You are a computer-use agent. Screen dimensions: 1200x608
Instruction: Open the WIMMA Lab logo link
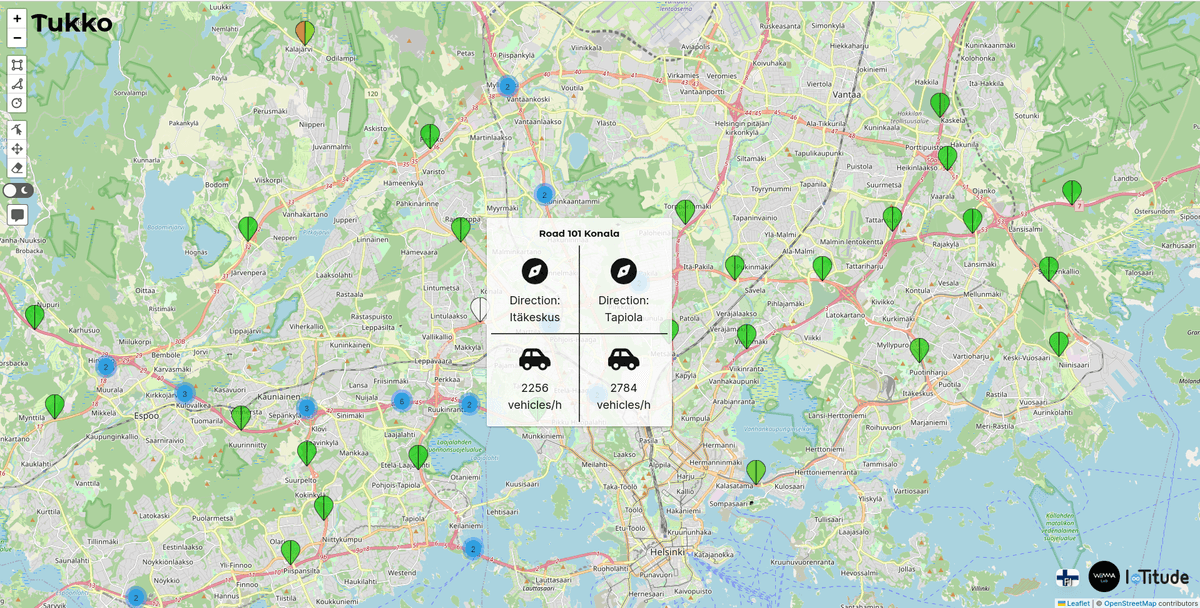click(1104, 576)
